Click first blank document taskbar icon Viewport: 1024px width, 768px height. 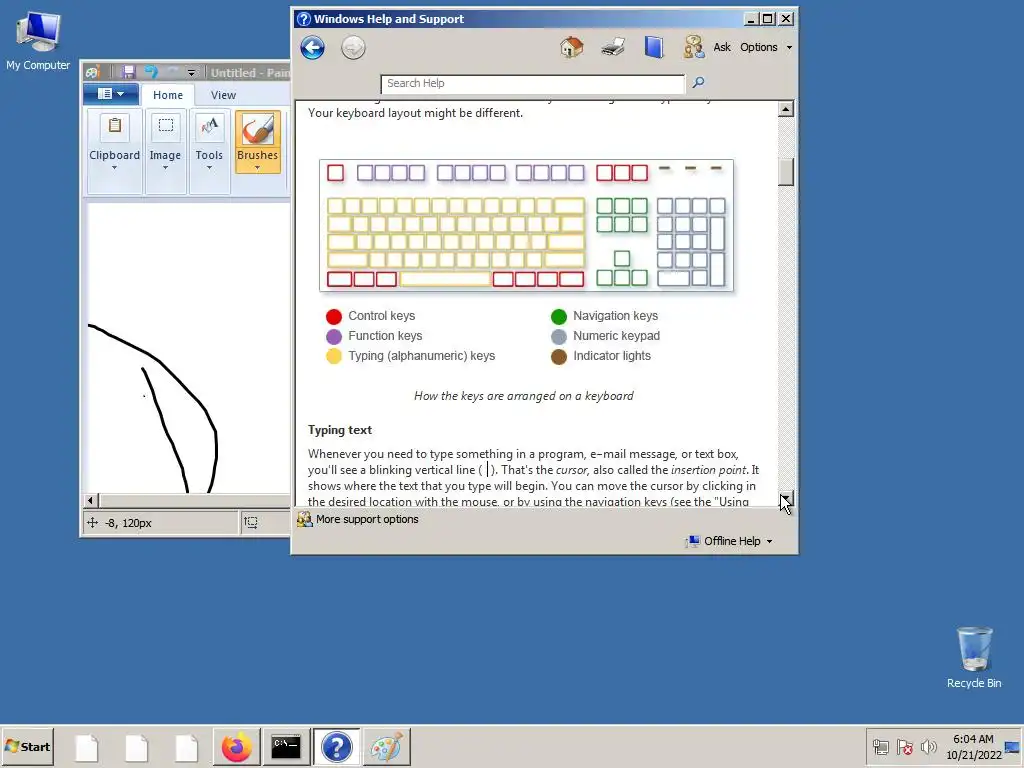click(x=87, y=747)
